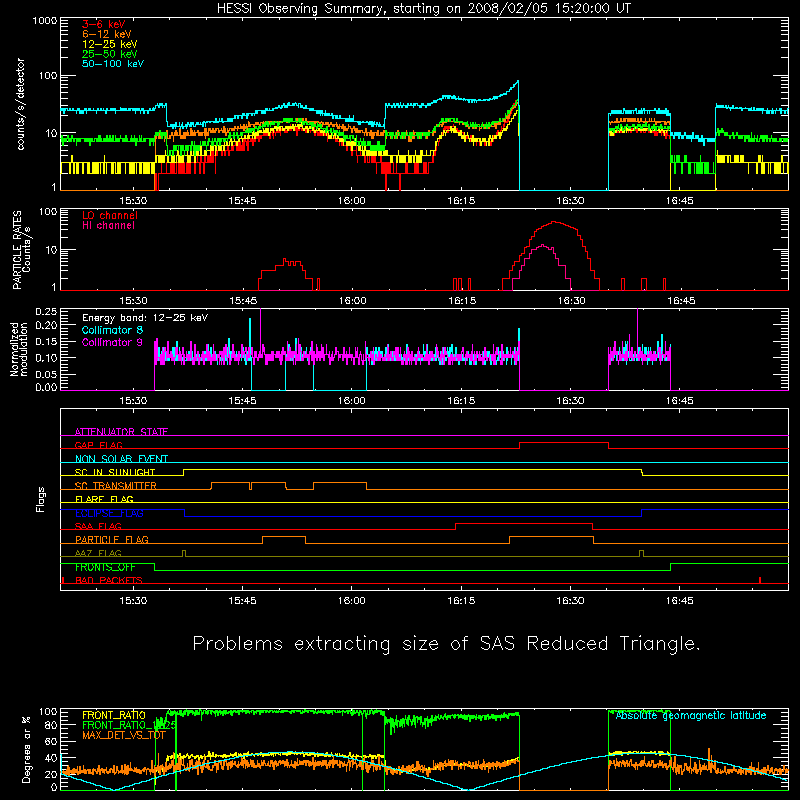Click the 'Normalized modulation' axis label
This screenshot has width=800, height=800.
click(19, 349)
